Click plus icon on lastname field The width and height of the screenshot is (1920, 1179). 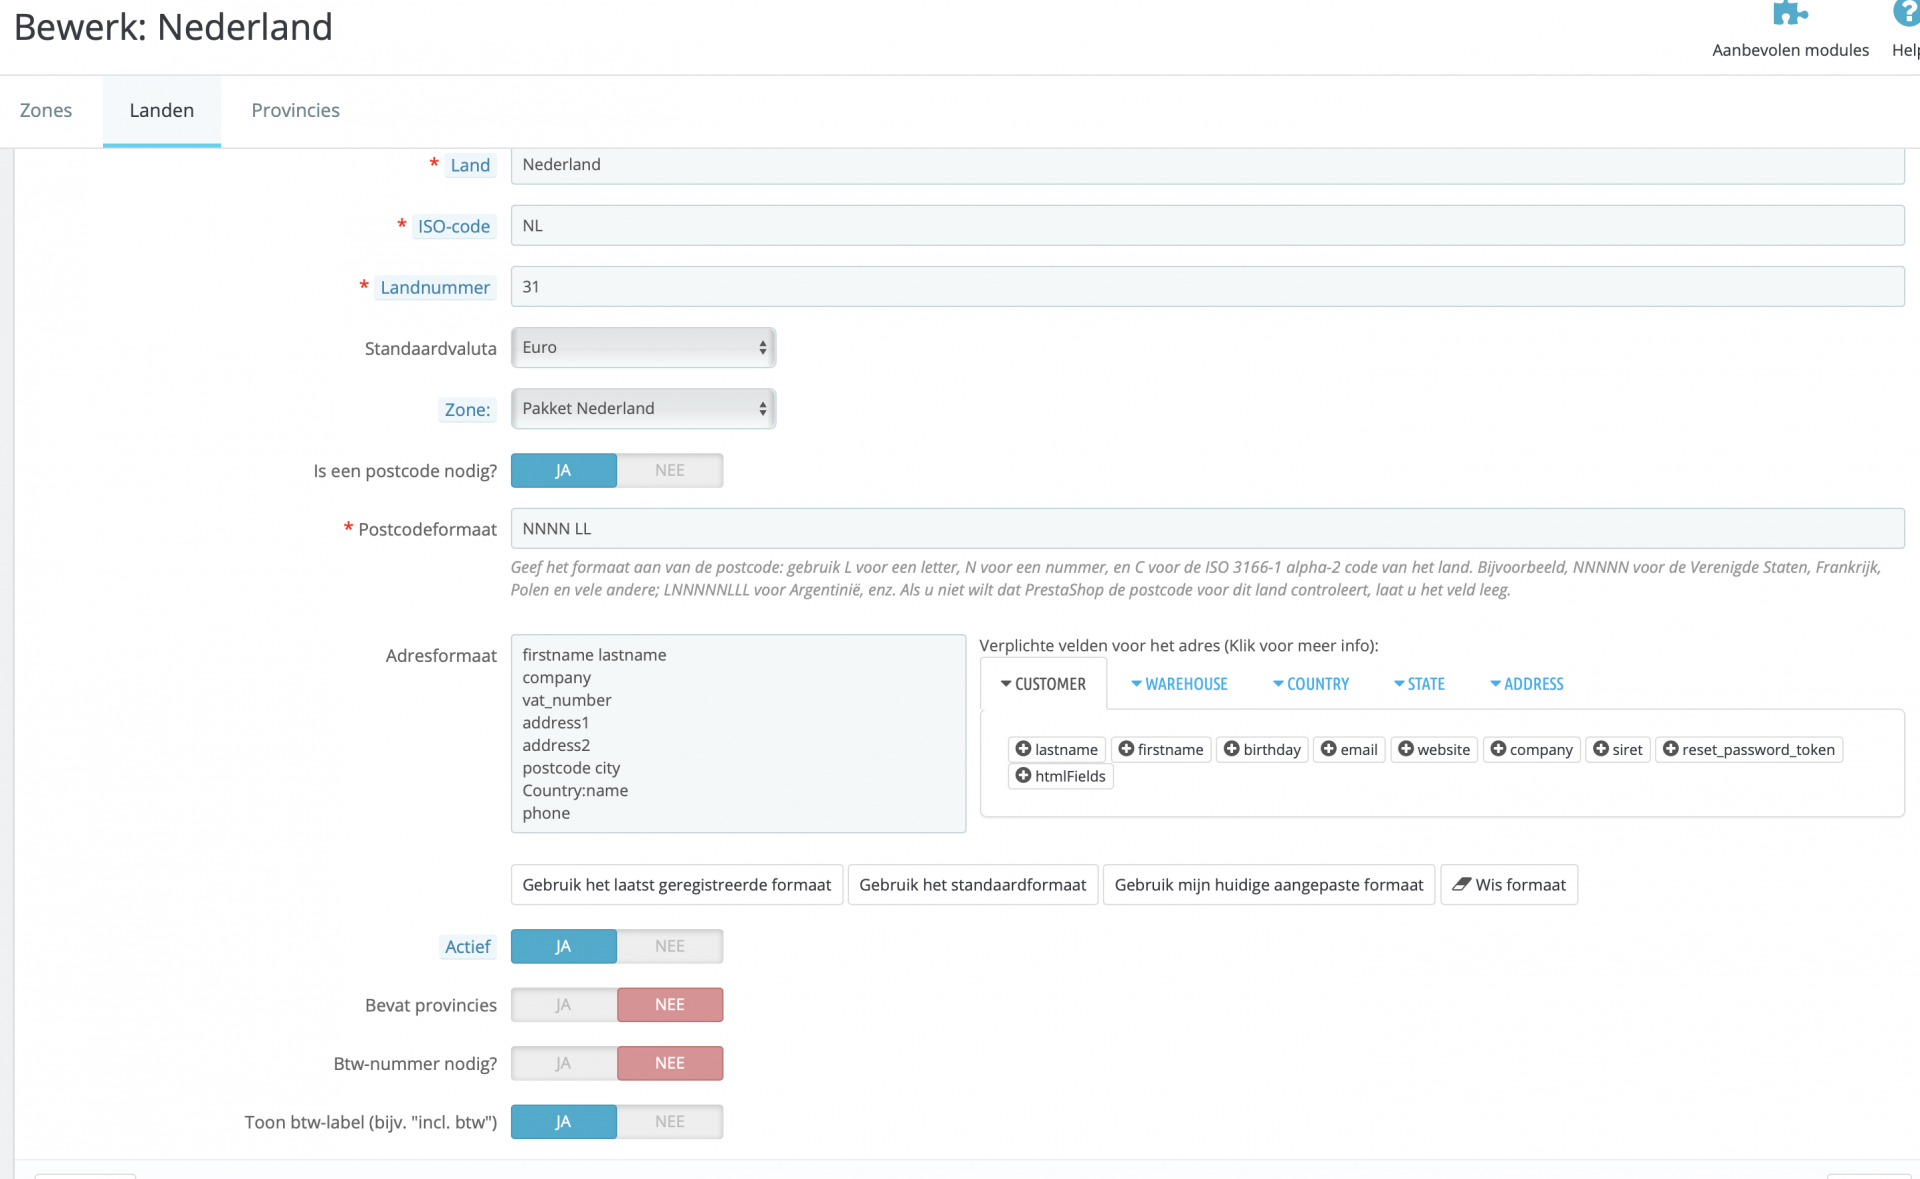1023,749
